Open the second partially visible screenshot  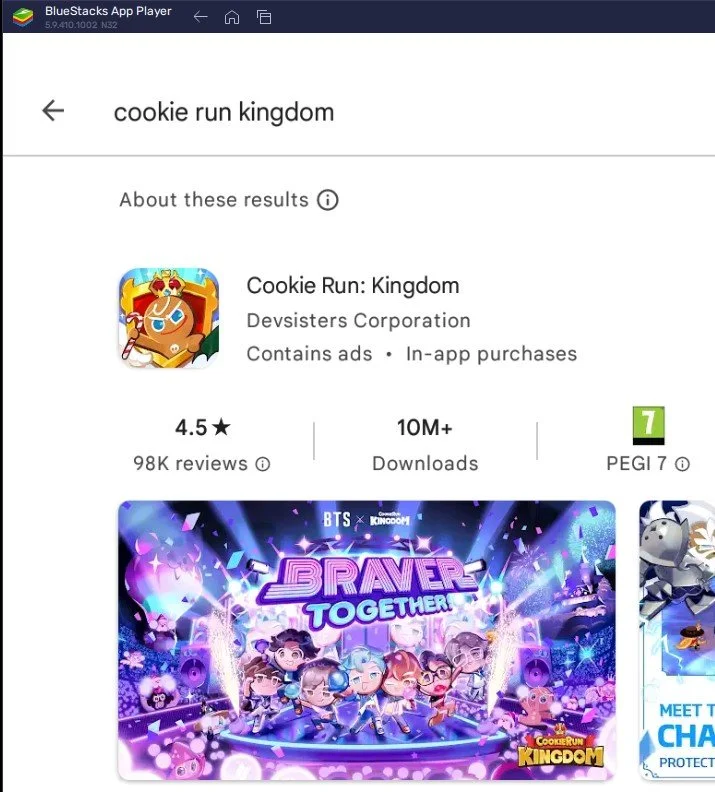click(677, 640)
